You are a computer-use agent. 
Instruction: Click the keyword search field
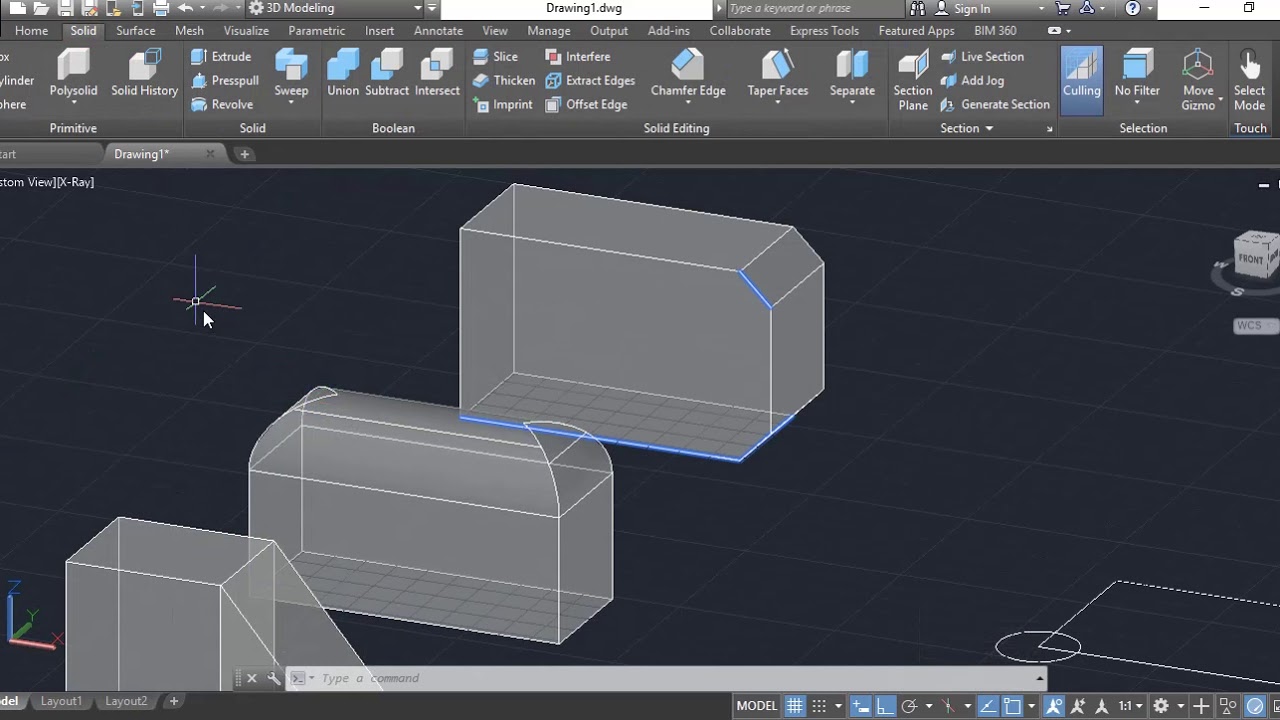[814, 9]
